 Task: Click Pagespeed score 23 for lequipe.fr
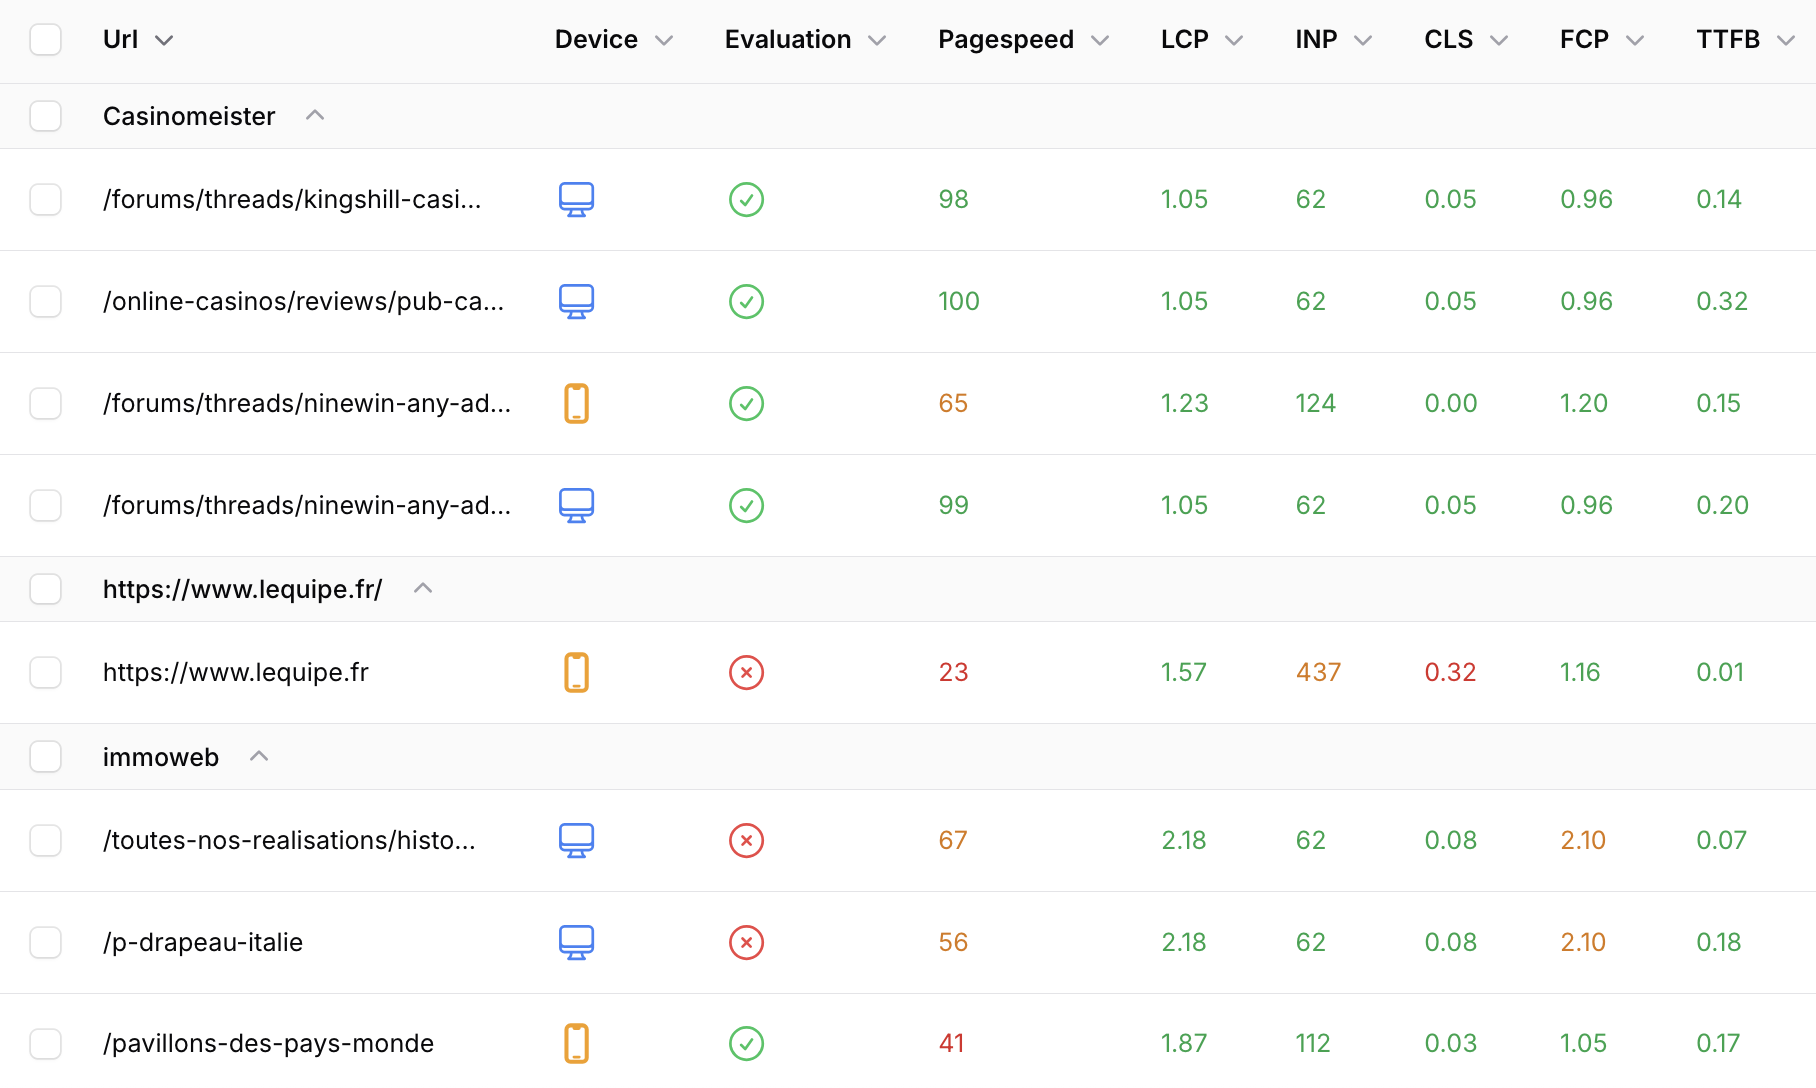coord(953,672)
